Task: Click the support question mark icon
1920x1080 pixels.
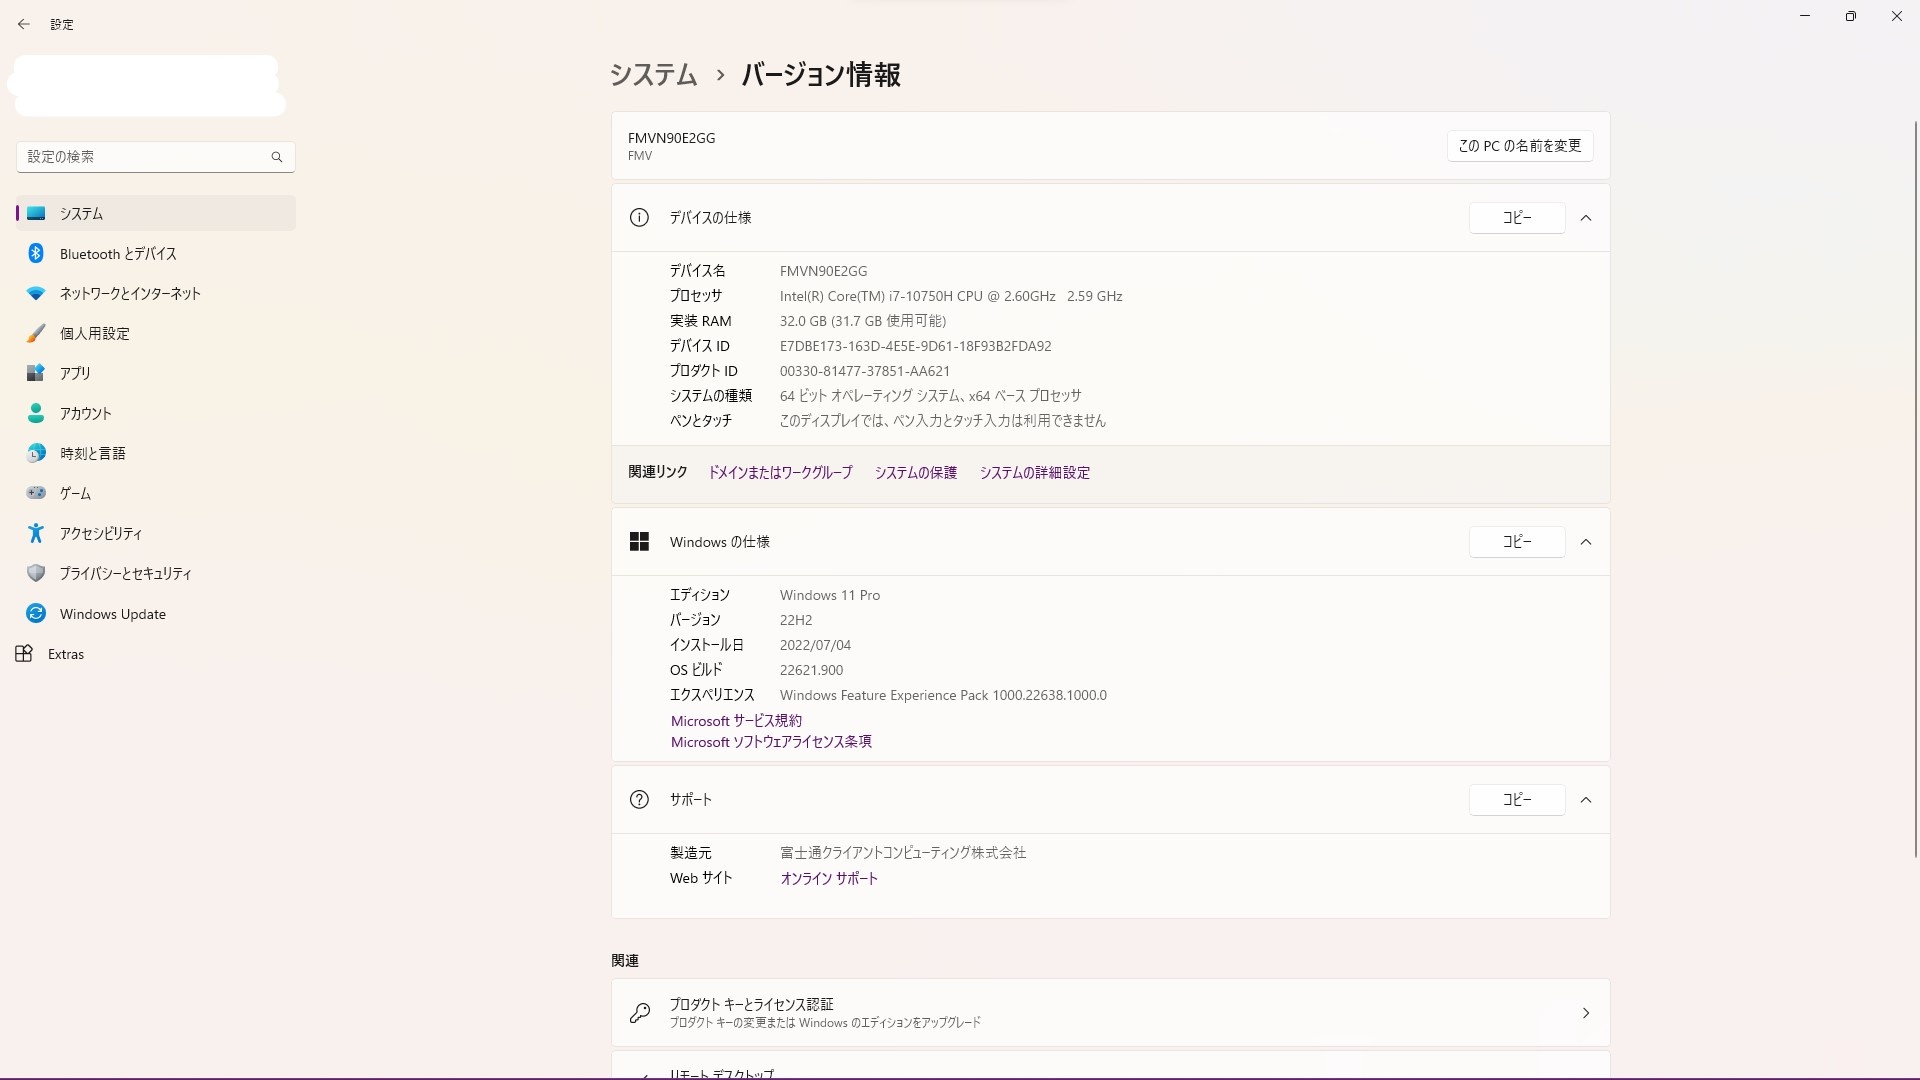Action: point(639,800)
